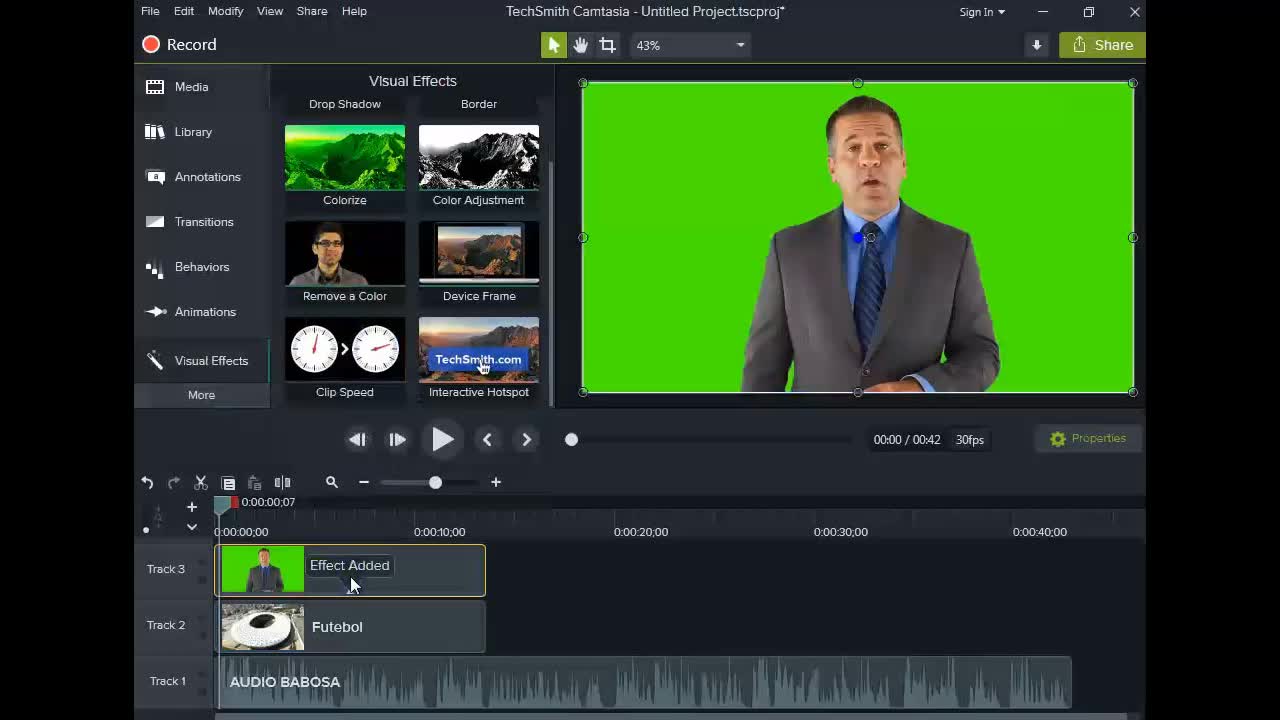This screenshot has height=720, width=1280.
Task: Open the Transitions panel
Action: point(202,222)
